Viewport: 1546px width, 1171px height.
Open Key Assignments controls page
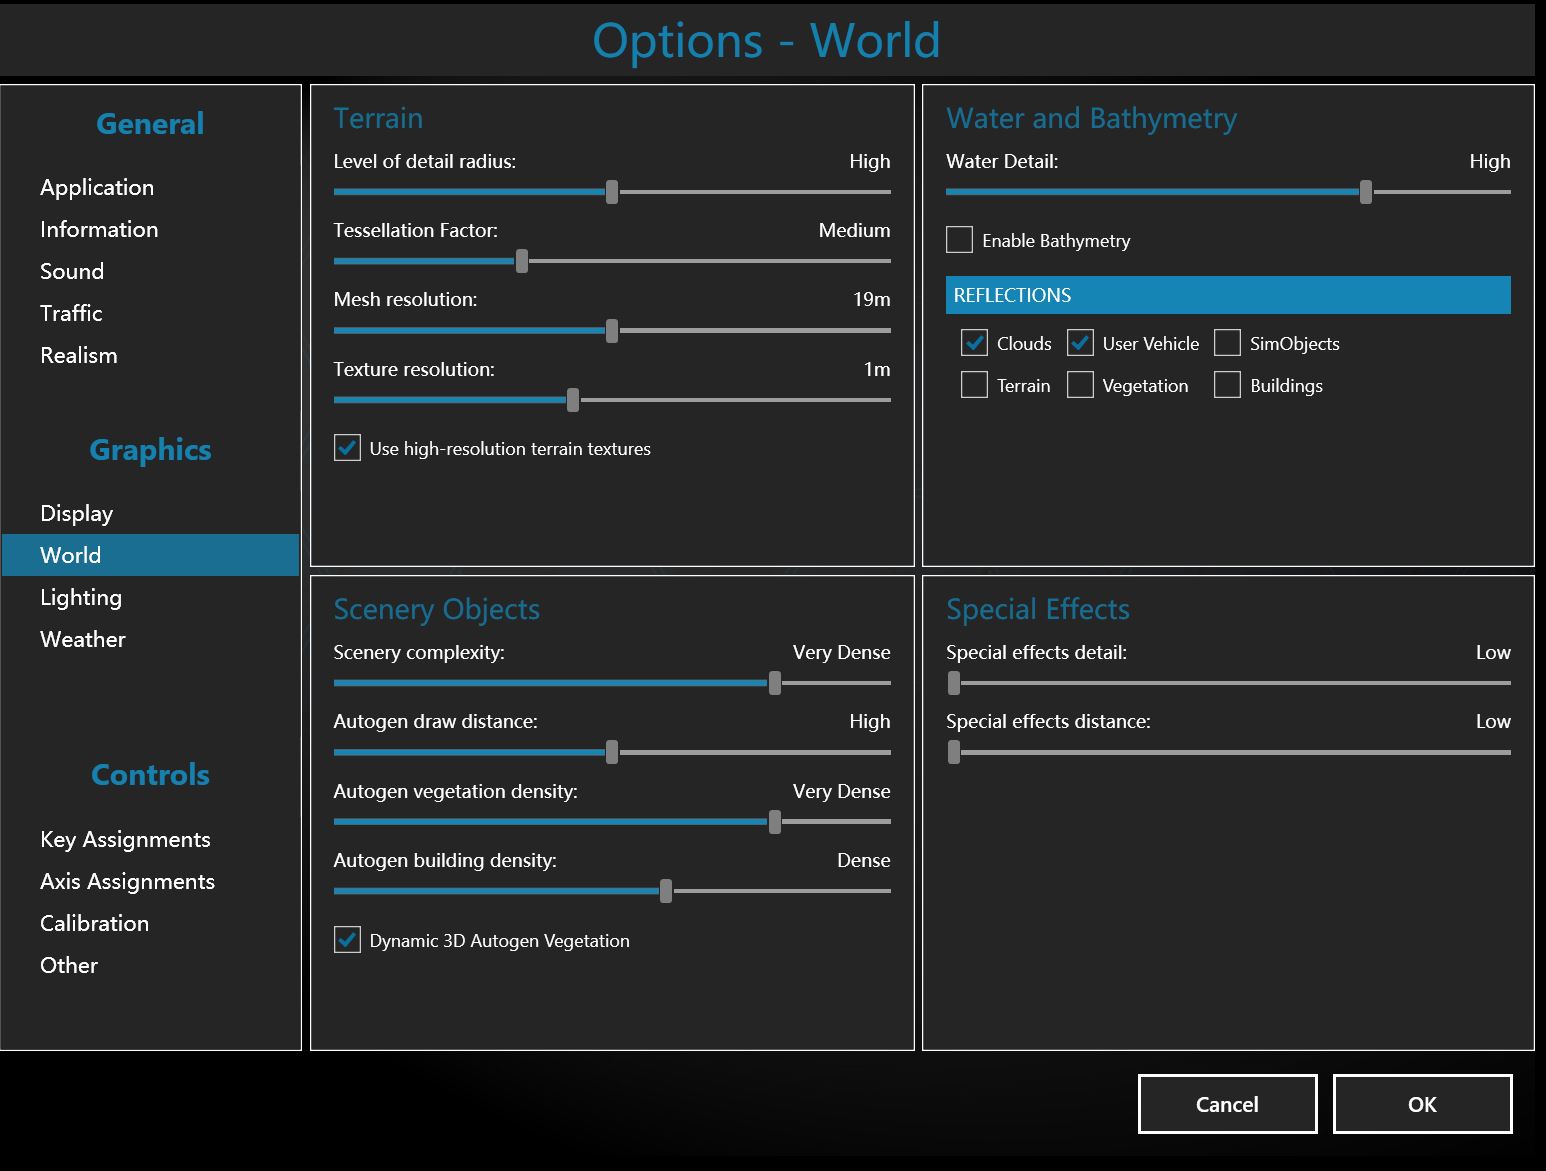click(x=125, y=839)
